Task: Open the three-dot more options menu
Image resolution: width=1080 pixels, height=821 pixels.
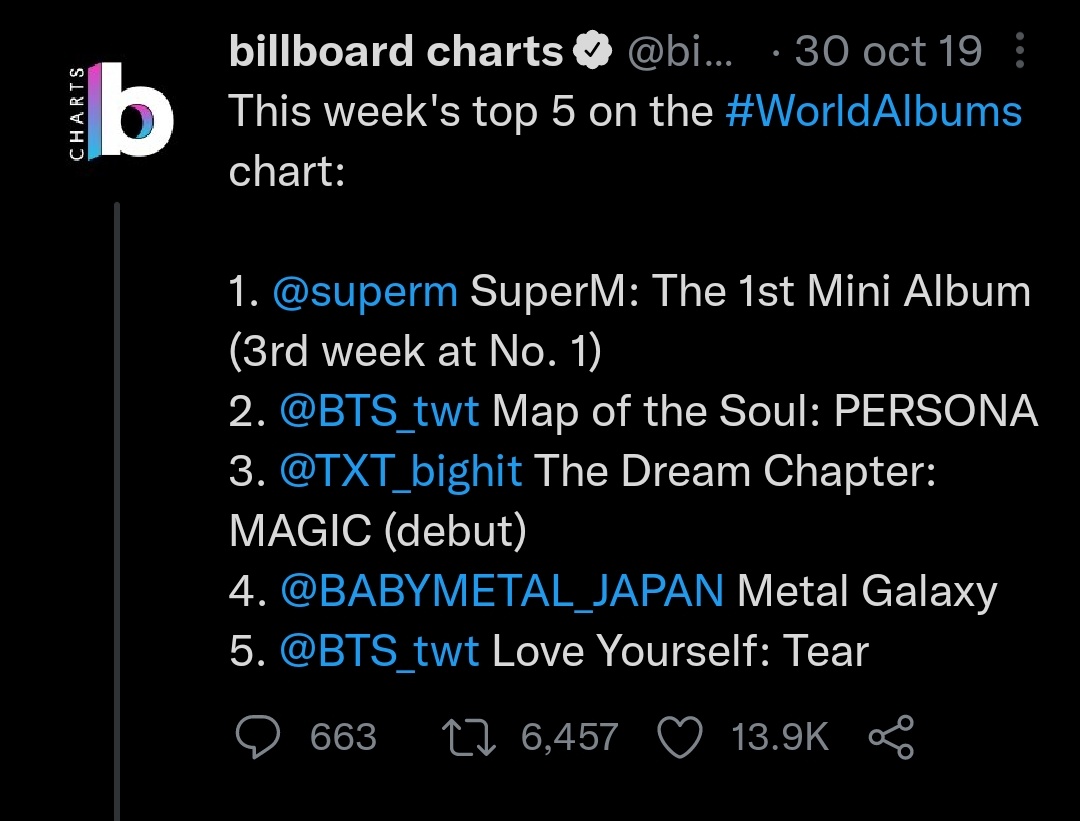Action: tap(1020, 50)
